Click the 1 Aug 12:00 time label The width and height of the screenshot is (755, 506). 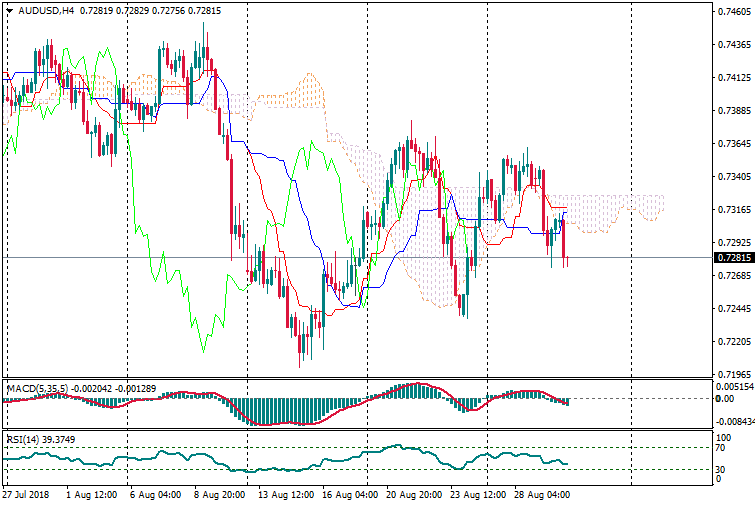point(89,495)
